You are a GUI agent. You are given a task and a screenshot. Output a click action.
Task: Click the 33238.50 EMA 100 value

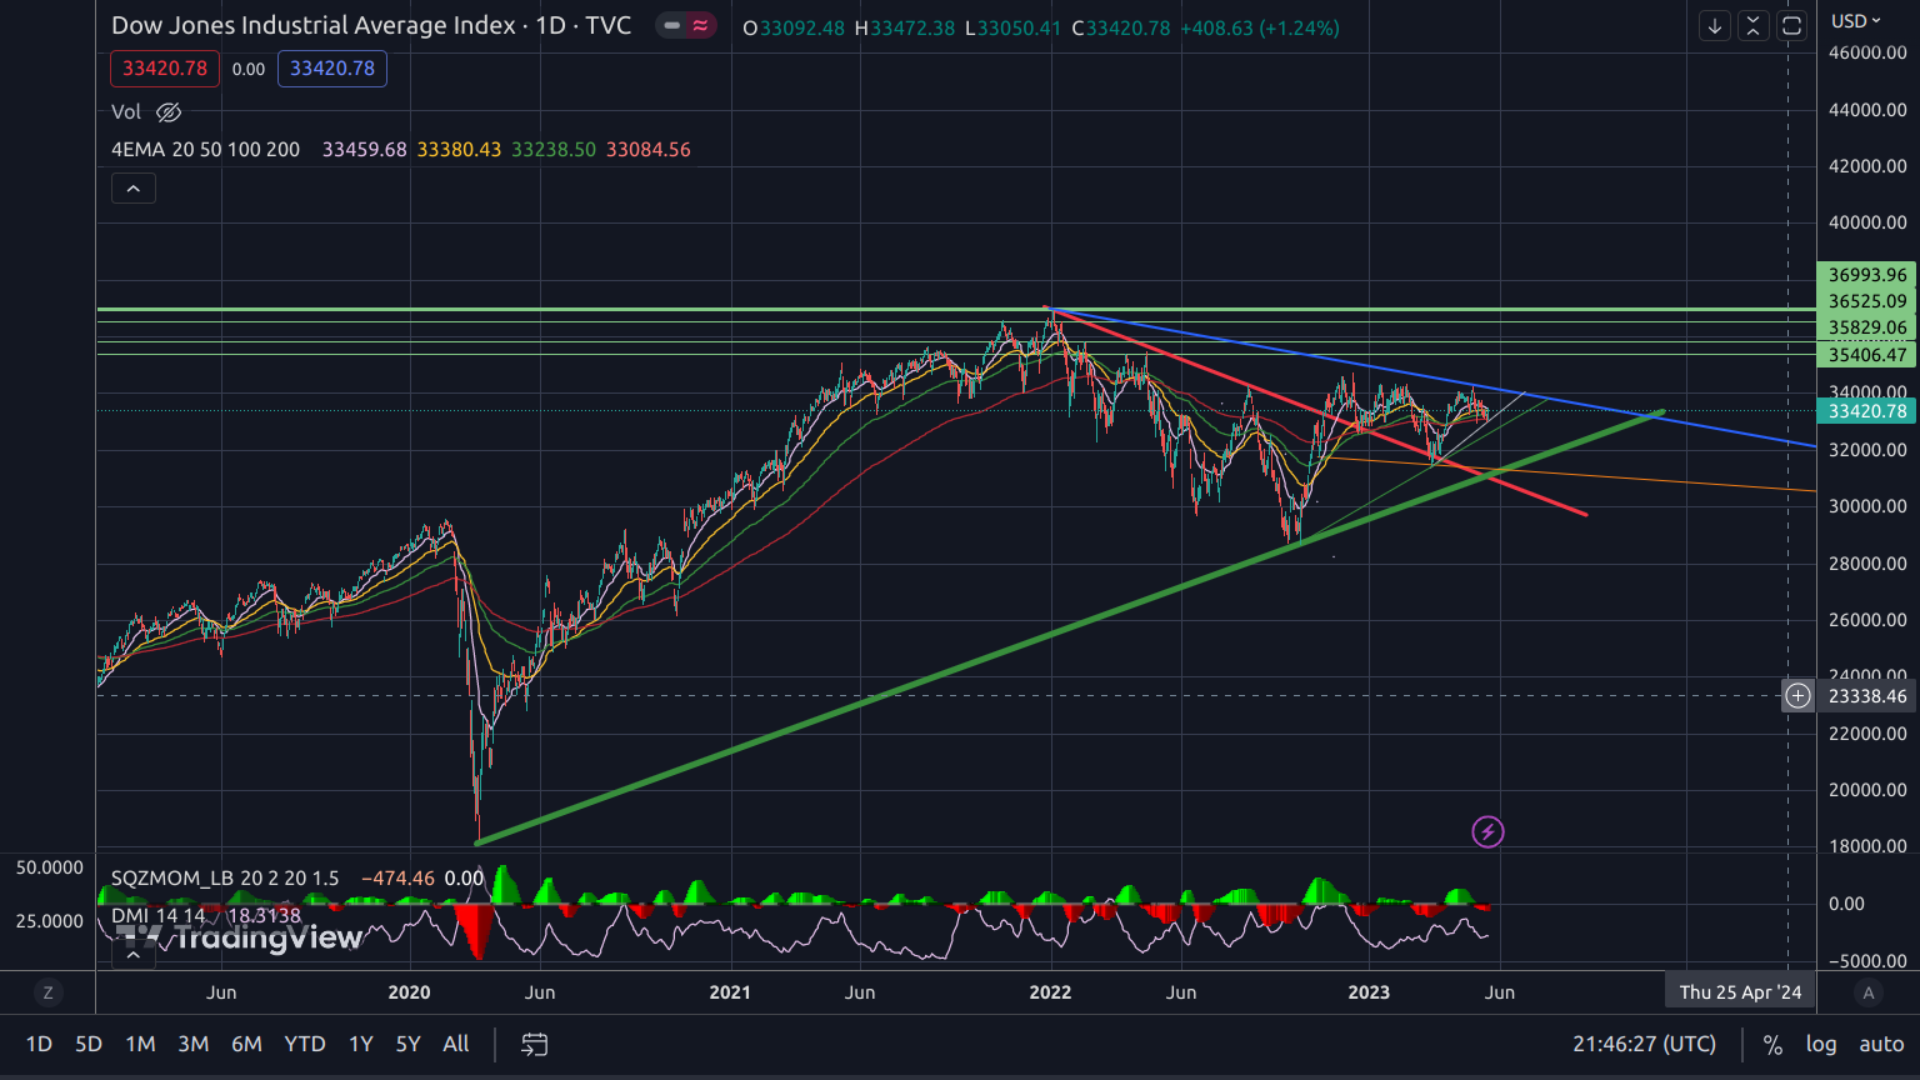coord(554,150)
